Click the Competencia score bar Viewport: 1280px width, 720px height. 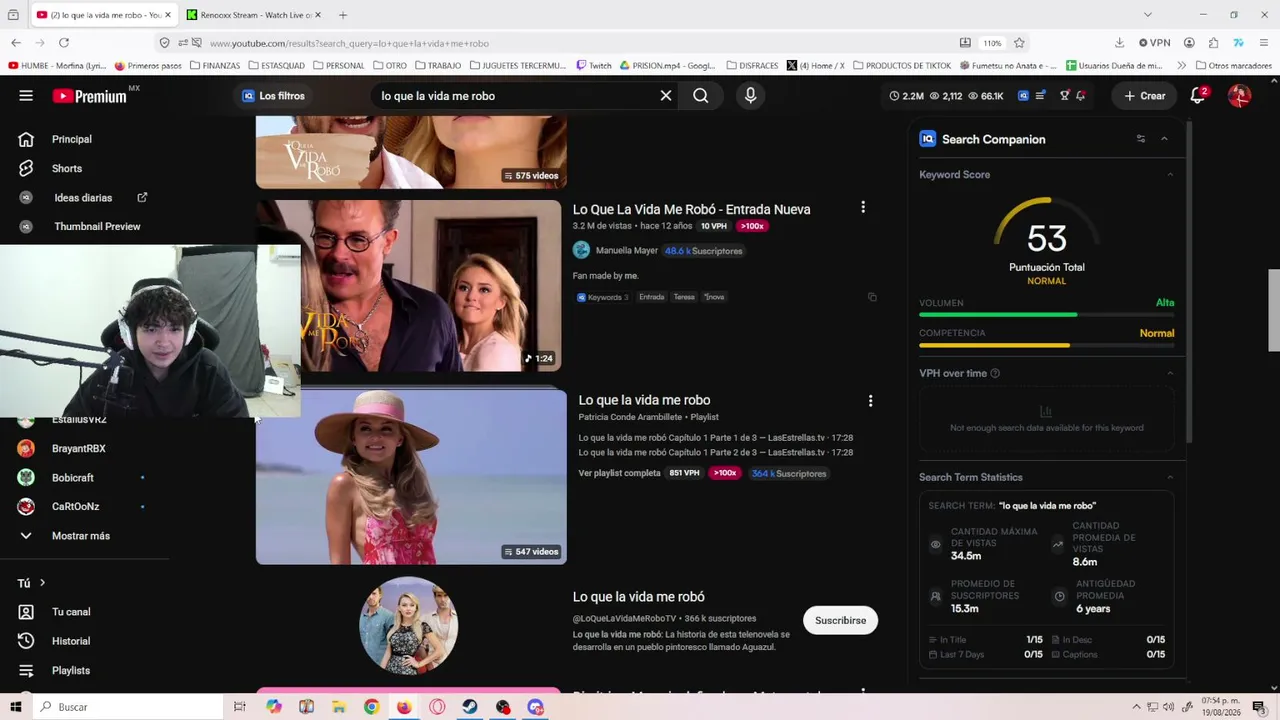pyautogui.click(x=1047, y=346)
